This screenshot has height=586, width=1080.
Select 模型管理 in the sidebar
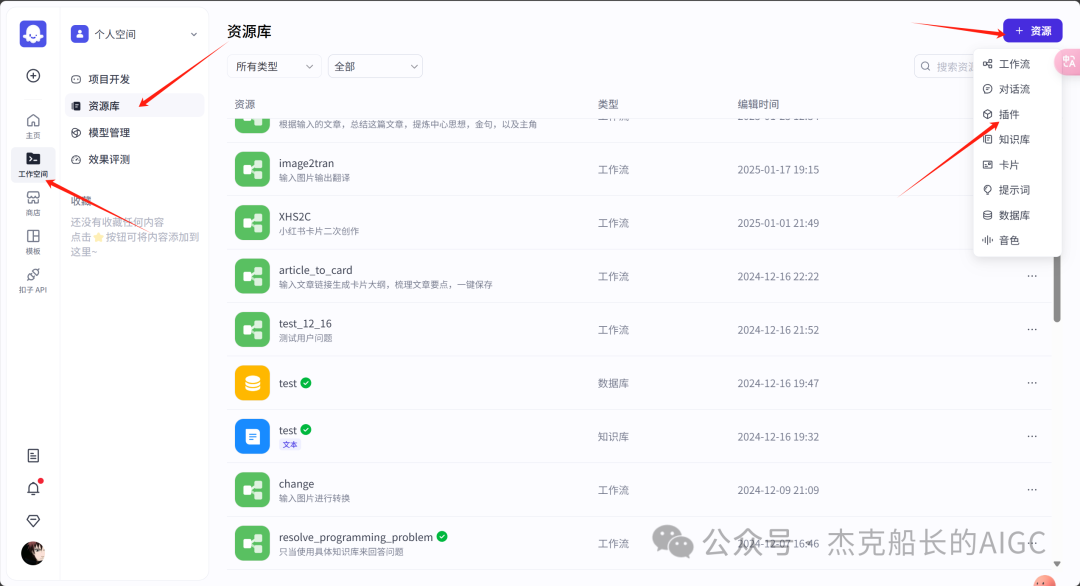pyautogui.click(x=134, y=132)
